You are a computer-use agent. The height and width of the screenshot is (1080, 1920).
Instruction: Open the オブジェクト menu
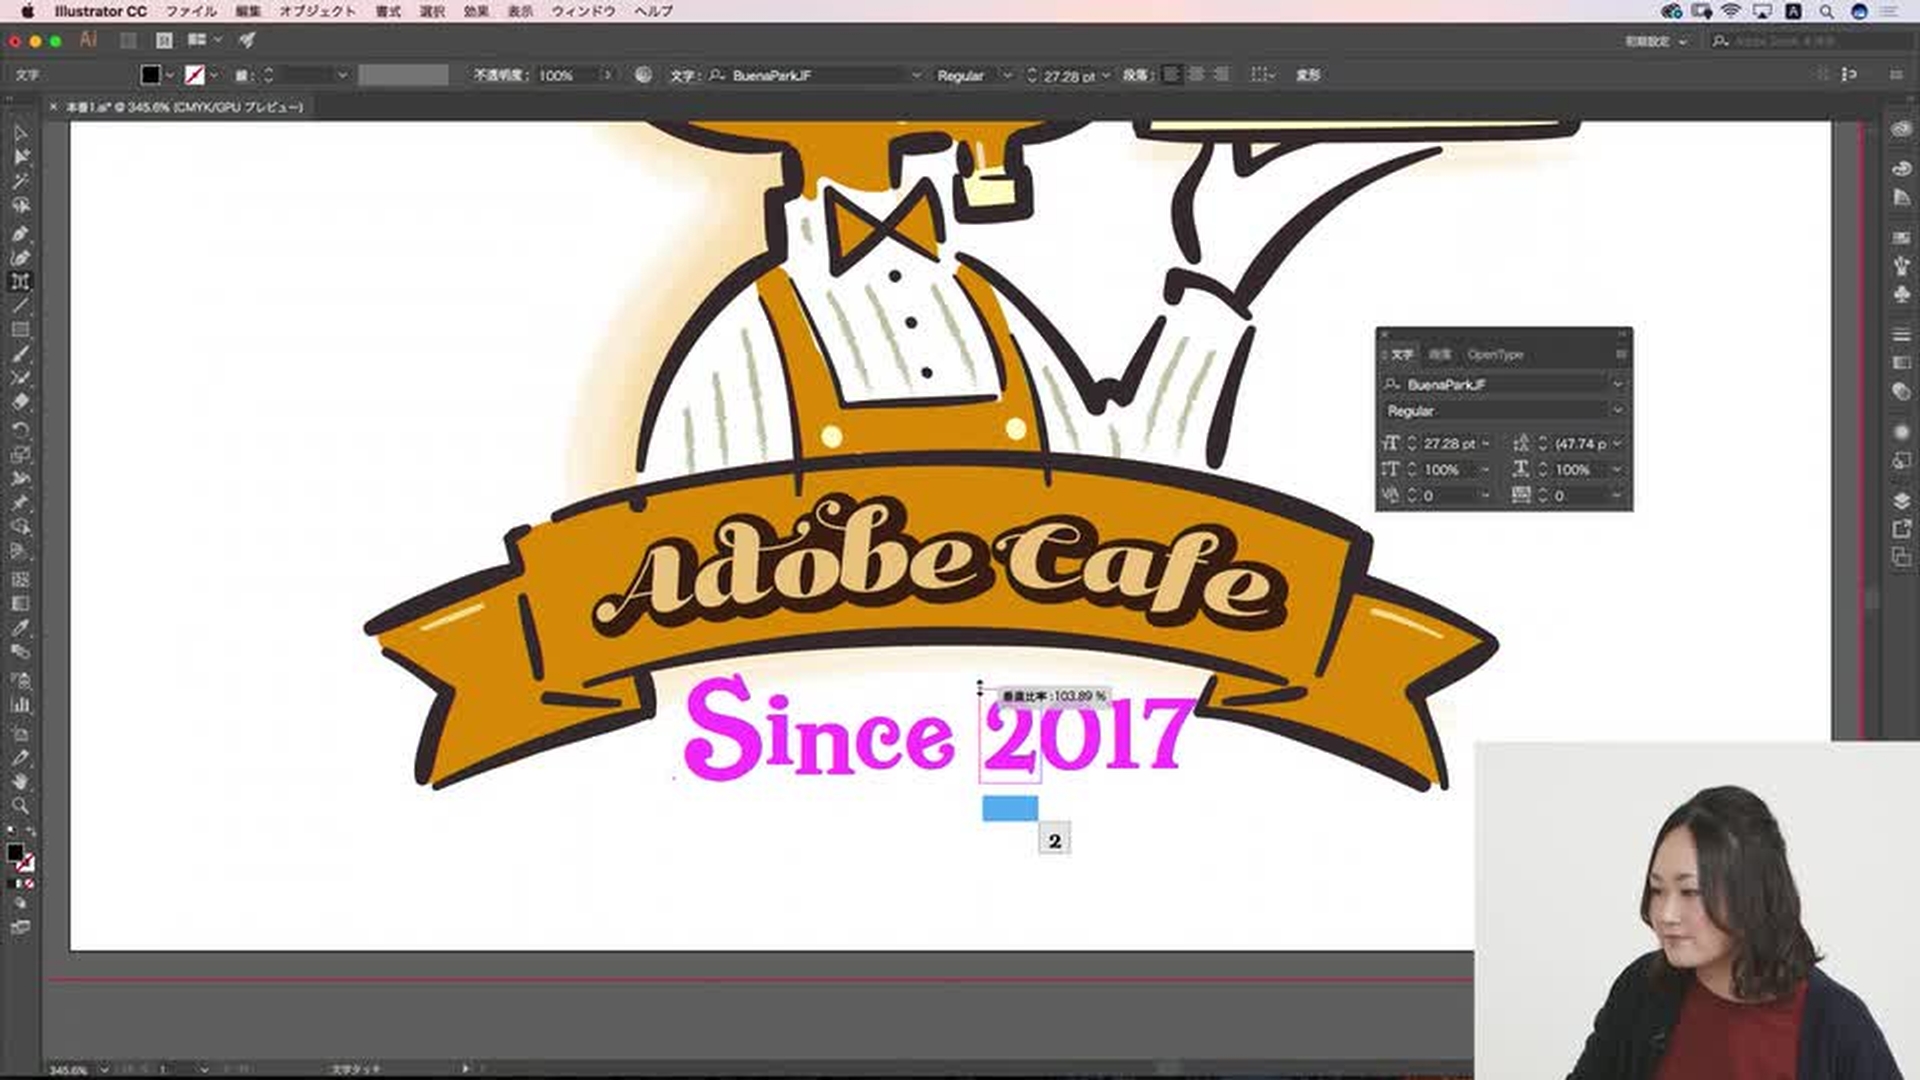pos(316,11)
